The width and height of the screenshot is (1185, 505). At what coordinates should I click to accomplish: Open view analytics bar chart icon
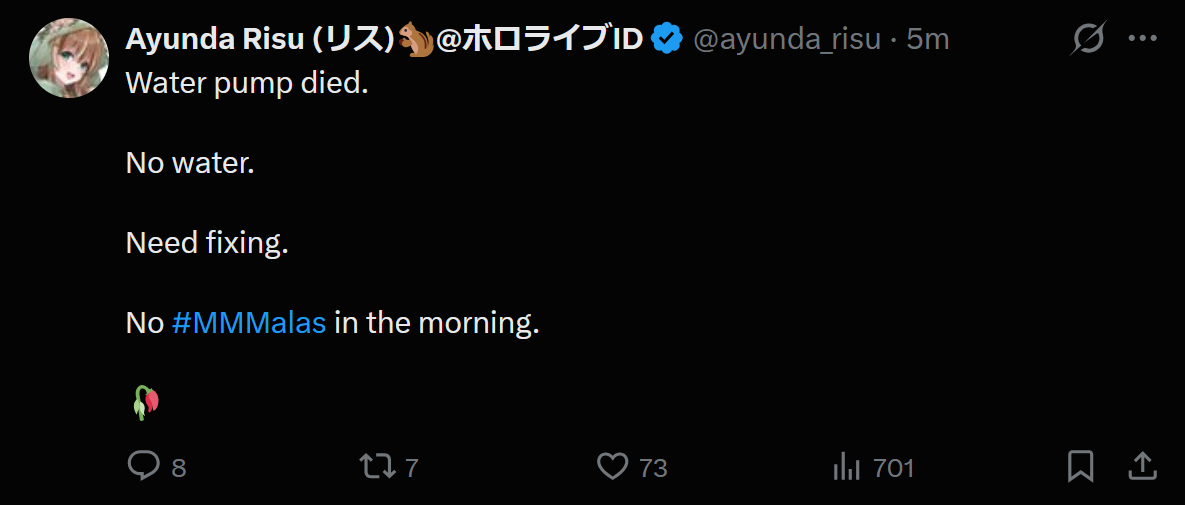[x=848, y=467]
